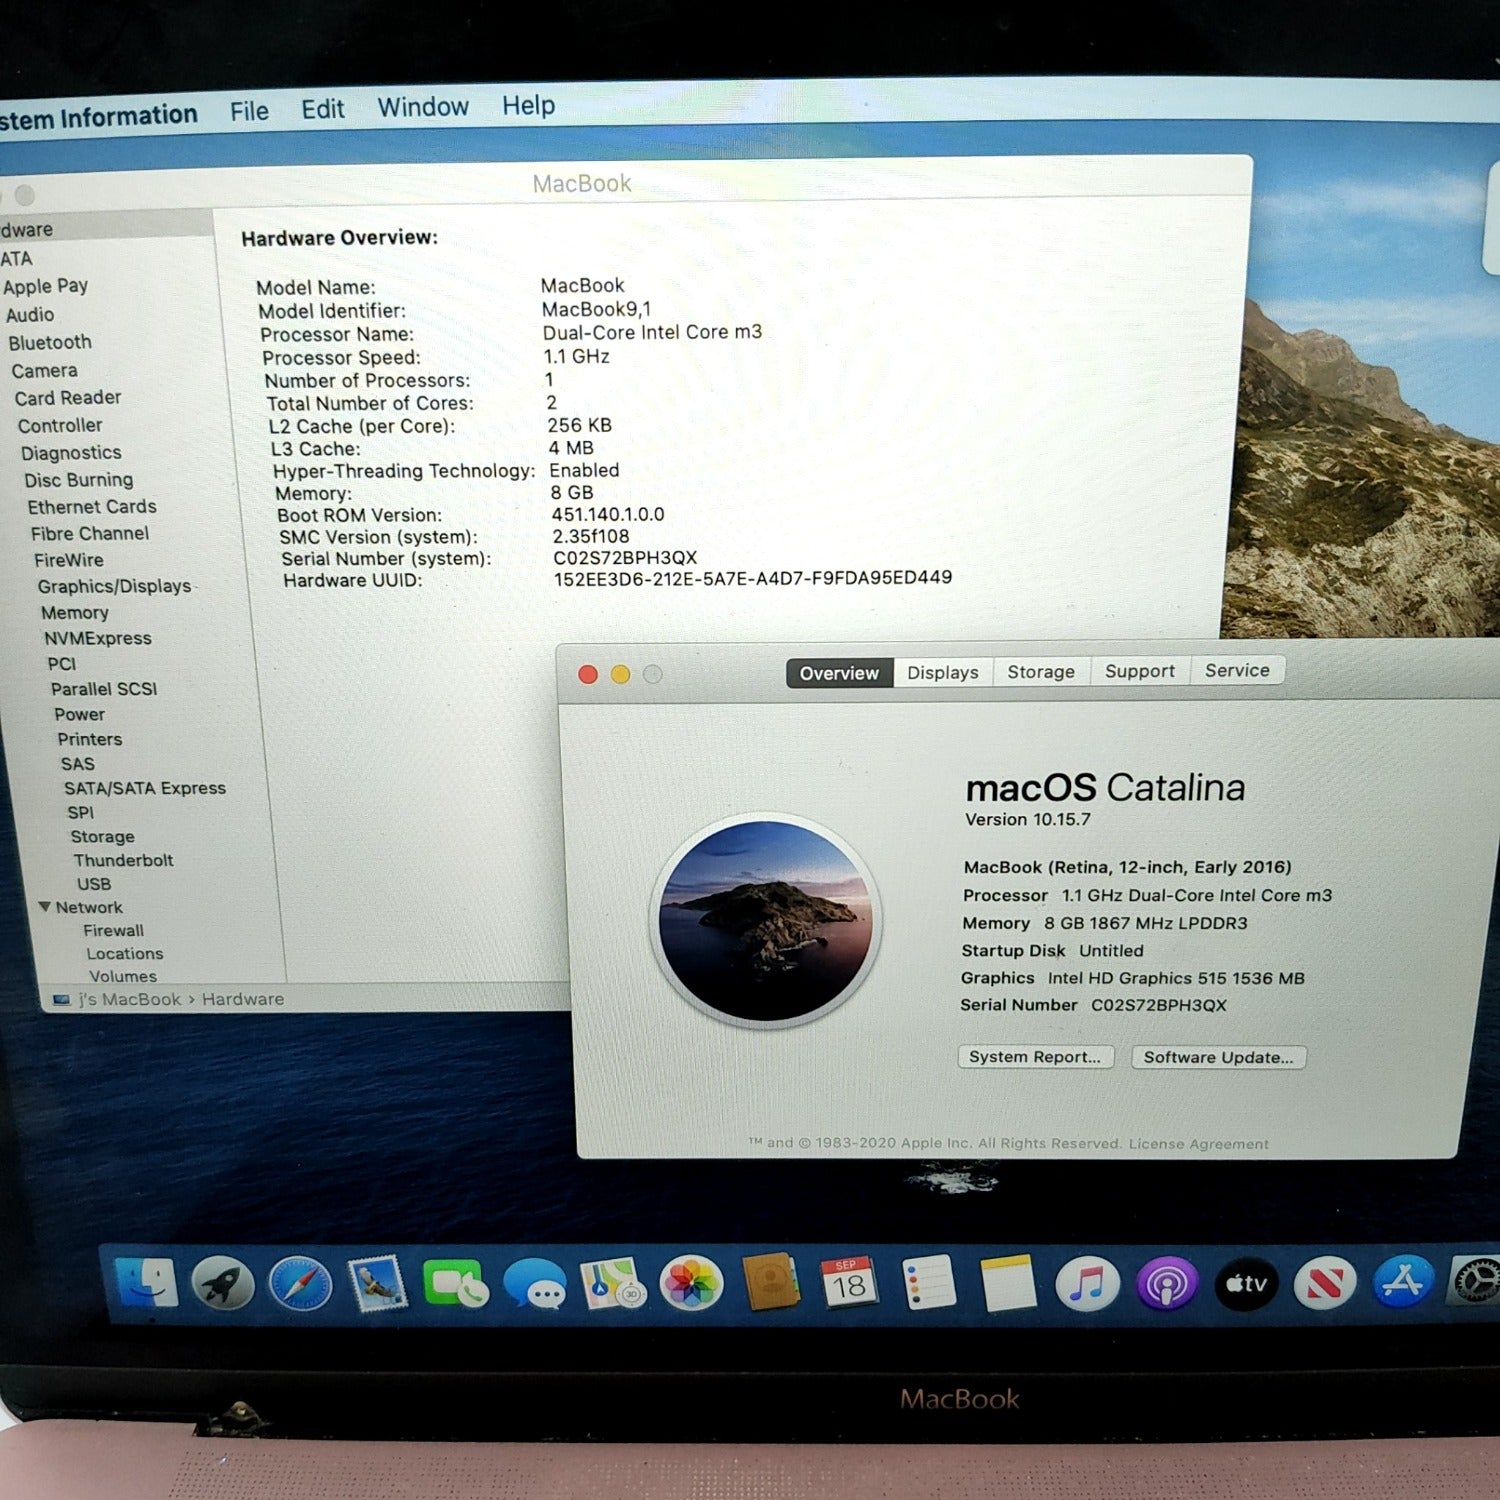Image resolution: width=1500 pixels, height=1500 pixels.
Task: Open the Window menu
Action: (x=423, y=107)
